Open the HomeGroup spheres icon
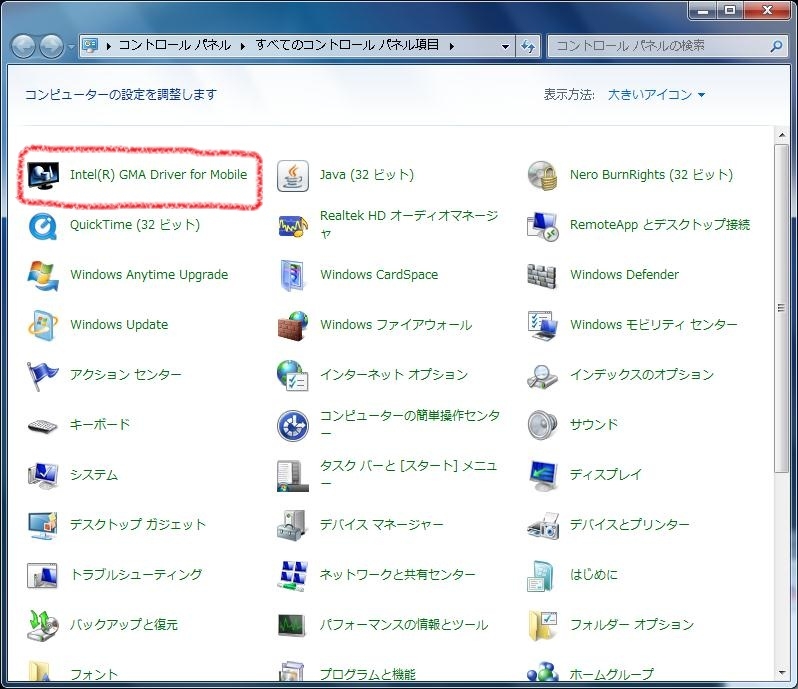Screen dimensions: 798x689 click(x=543, y=672)
